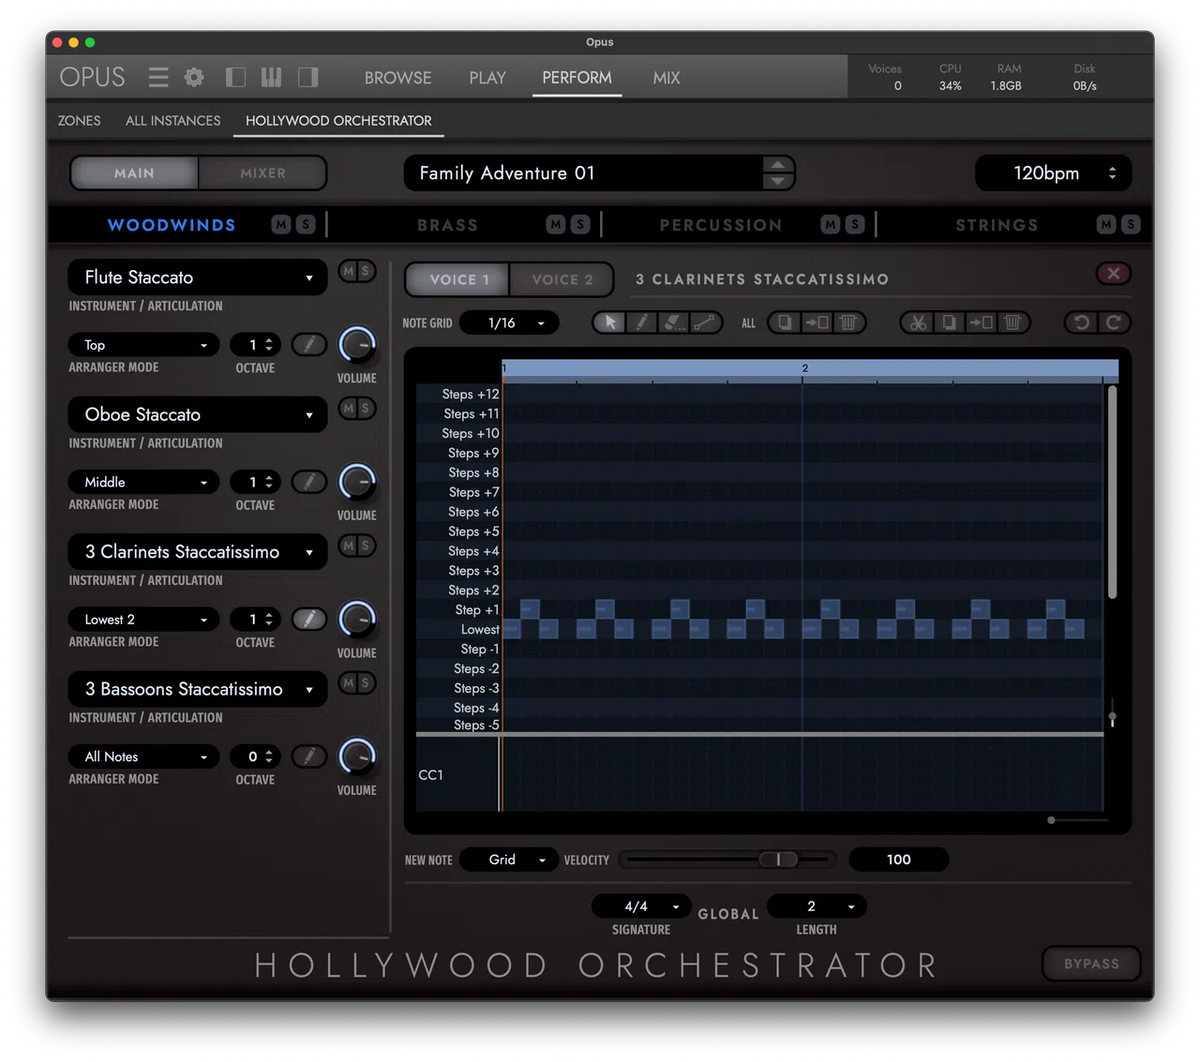Select the Pencil note draw tool
The height and width of the screenshot is (1062, 1200).
tap(643, 322)
